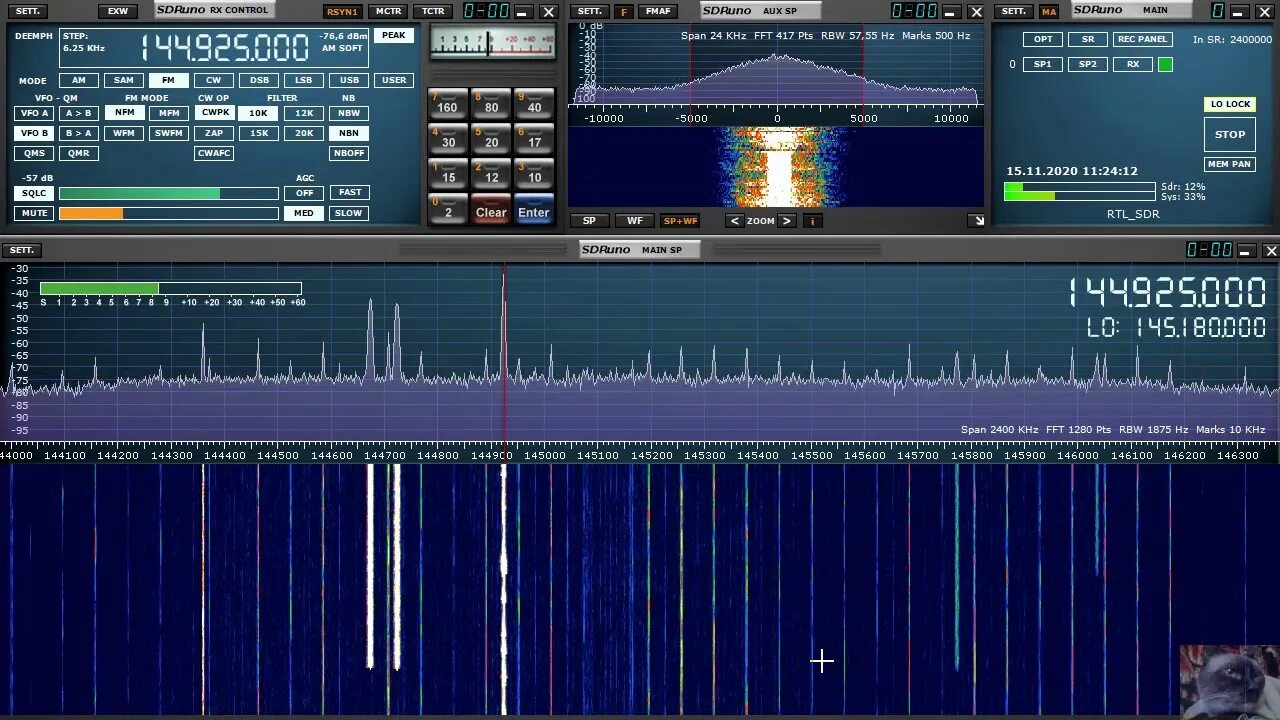The height and width of the screenshot is (720, 1280).
Task: Open the REC PANEL
Action: pyautogui.click(x=1142, y=39)
